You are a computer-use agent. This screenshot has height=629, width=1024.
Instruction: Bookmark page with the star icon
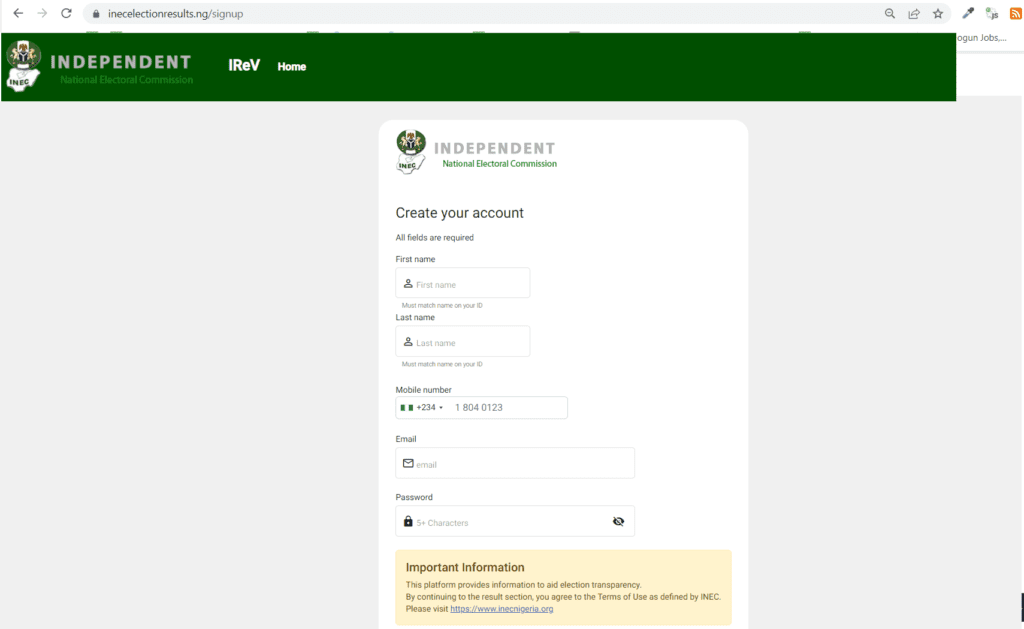(x=938, y=14)
